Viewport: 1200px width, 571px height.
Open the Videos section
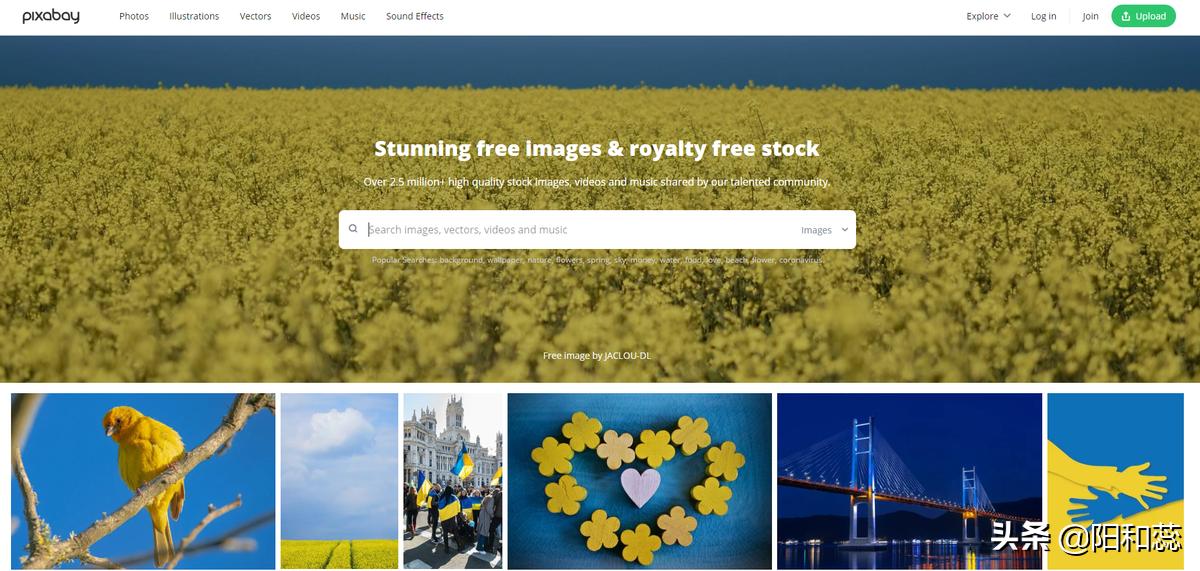(306, 16)
